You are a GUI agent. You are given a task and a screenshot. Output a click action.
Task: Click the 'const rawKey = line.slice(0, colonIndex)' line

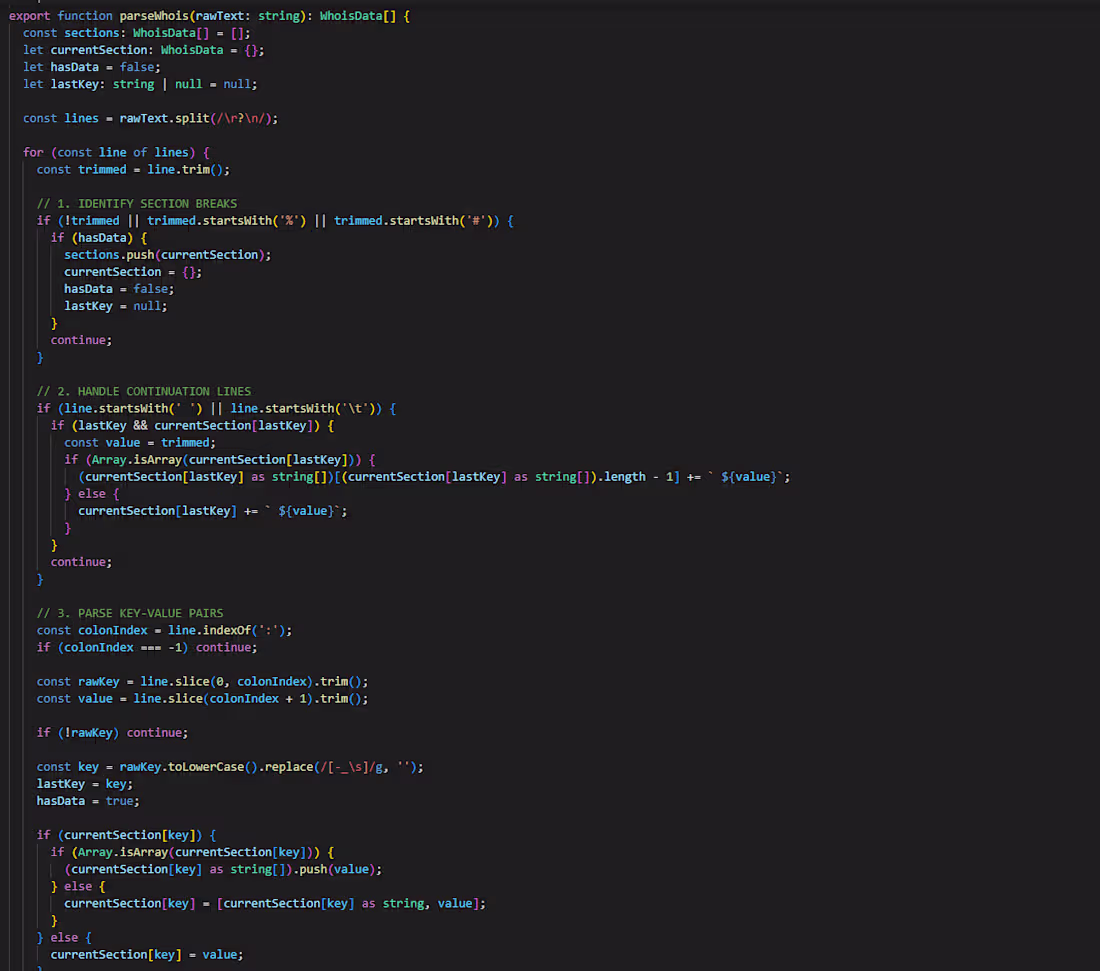coord(202,681)
